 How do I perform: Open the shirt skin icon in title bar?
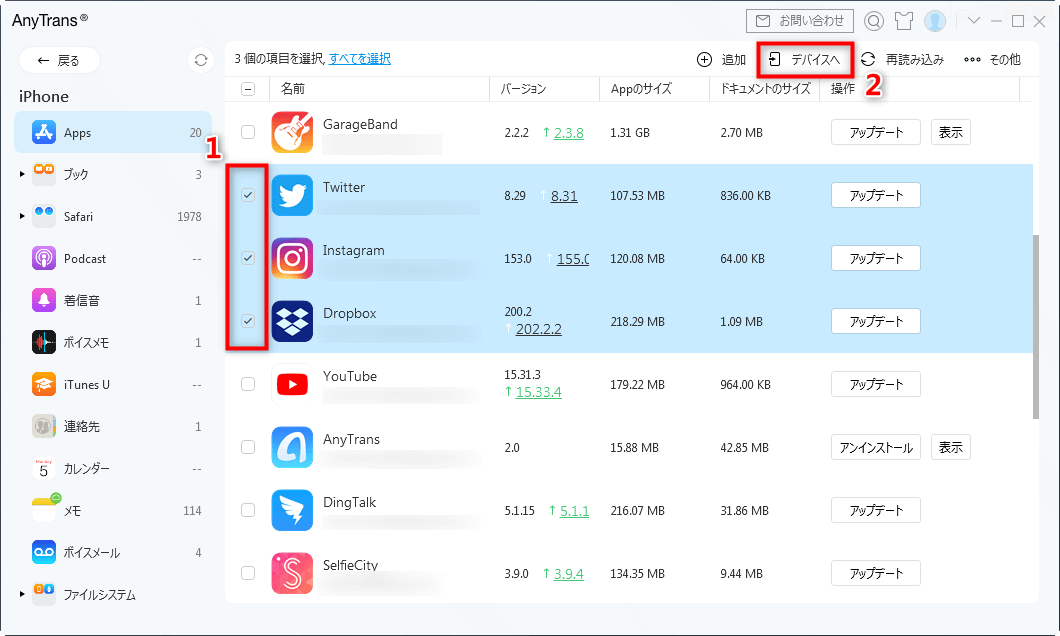(904, 22)
